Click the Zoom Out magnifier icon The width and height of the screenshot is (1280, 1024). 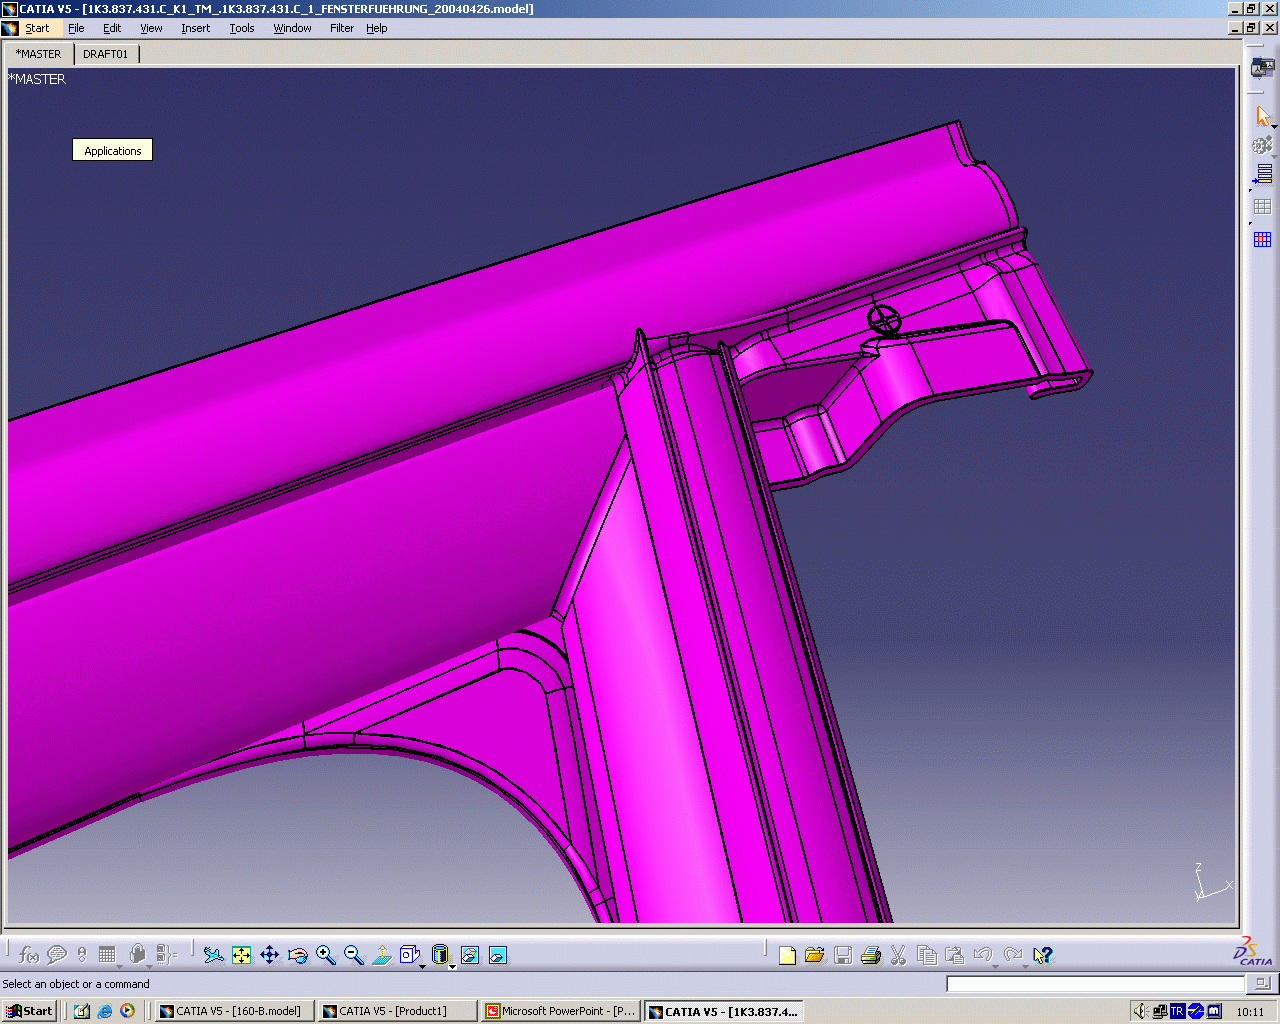pyautogui.click(x=353, y=955)
